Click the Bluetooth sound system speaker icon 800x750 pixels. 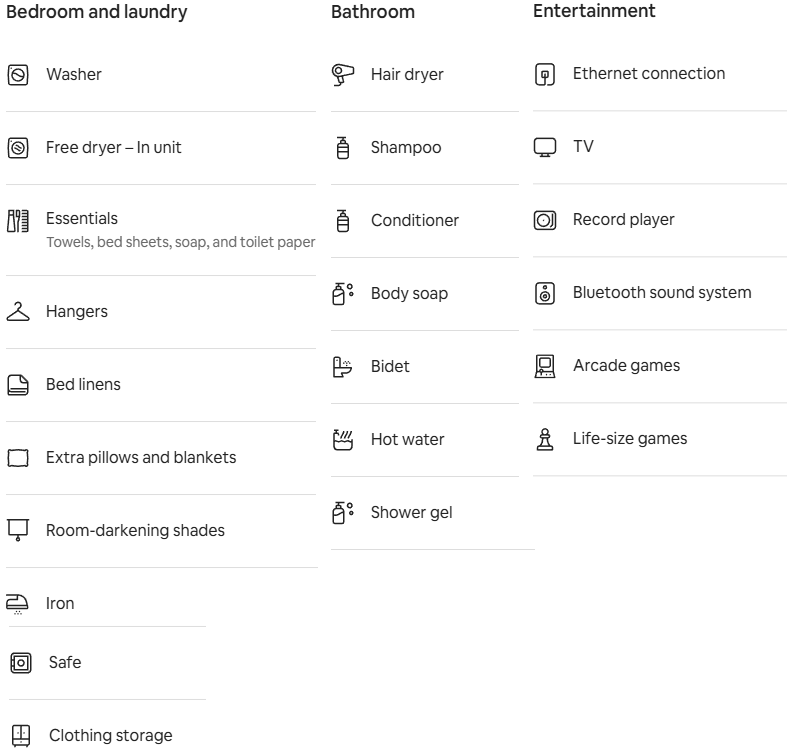544,293
